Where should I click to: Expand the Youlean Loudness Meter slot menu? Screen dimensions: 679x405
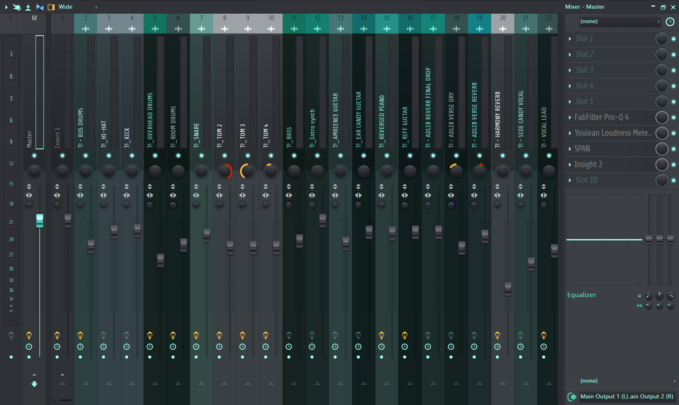pyautogui.click(x=571, y=132)
